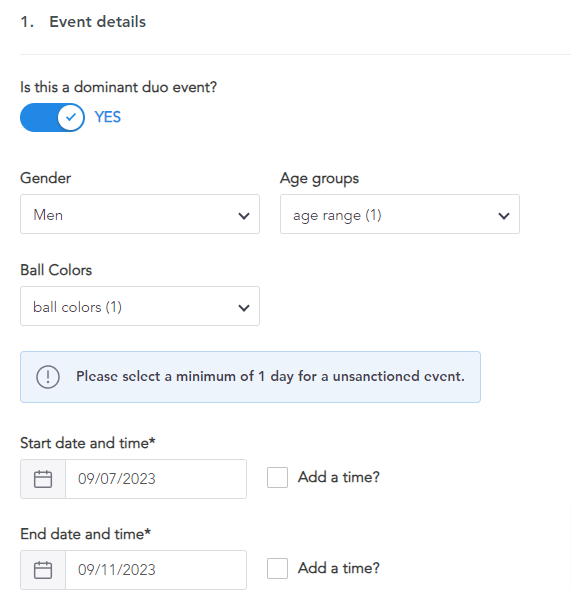Open the age range (1) dropdown
Viewport: 571px width, 610px height.
point(400,214)
